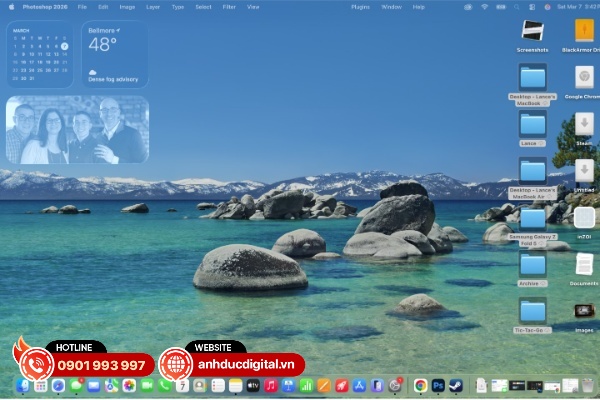Open the Apple menu
This screenshot has height=400, width=600.
11,7
